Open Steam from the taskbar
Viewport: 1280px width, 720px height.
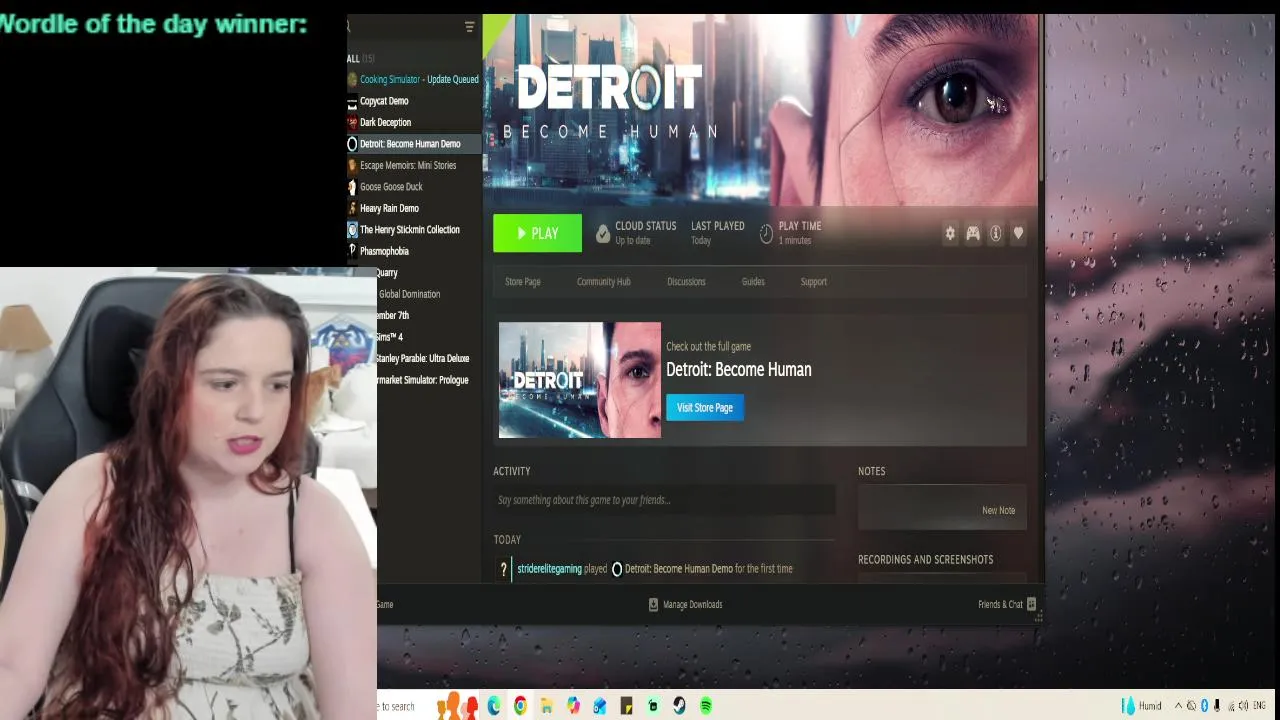tap(680, 706)
